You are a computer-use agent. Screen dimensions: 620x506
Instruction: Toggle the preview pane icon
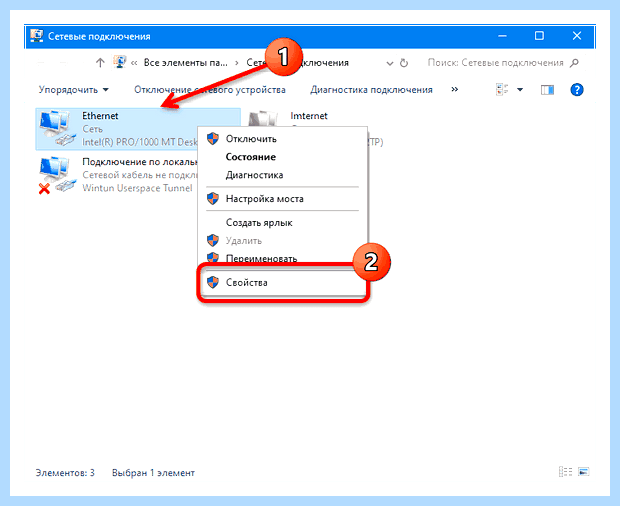(x=547, y=90)
